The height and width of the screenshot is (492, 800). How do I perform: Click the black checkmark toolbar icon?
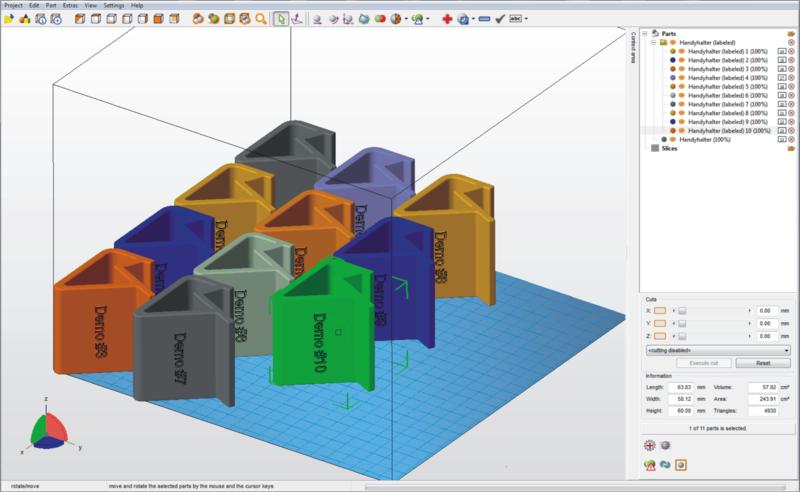(500, 18)
